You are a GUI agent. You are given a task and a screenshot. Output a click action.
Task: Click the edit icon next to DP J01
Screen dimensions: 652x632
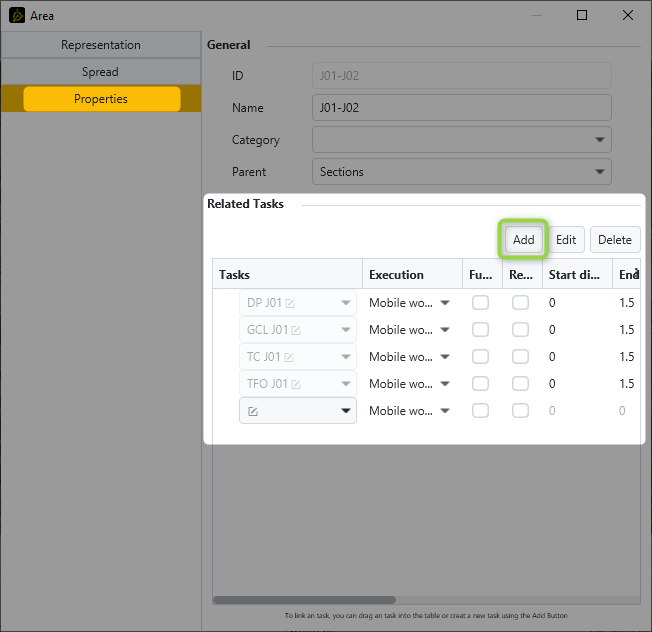point(290,303)
